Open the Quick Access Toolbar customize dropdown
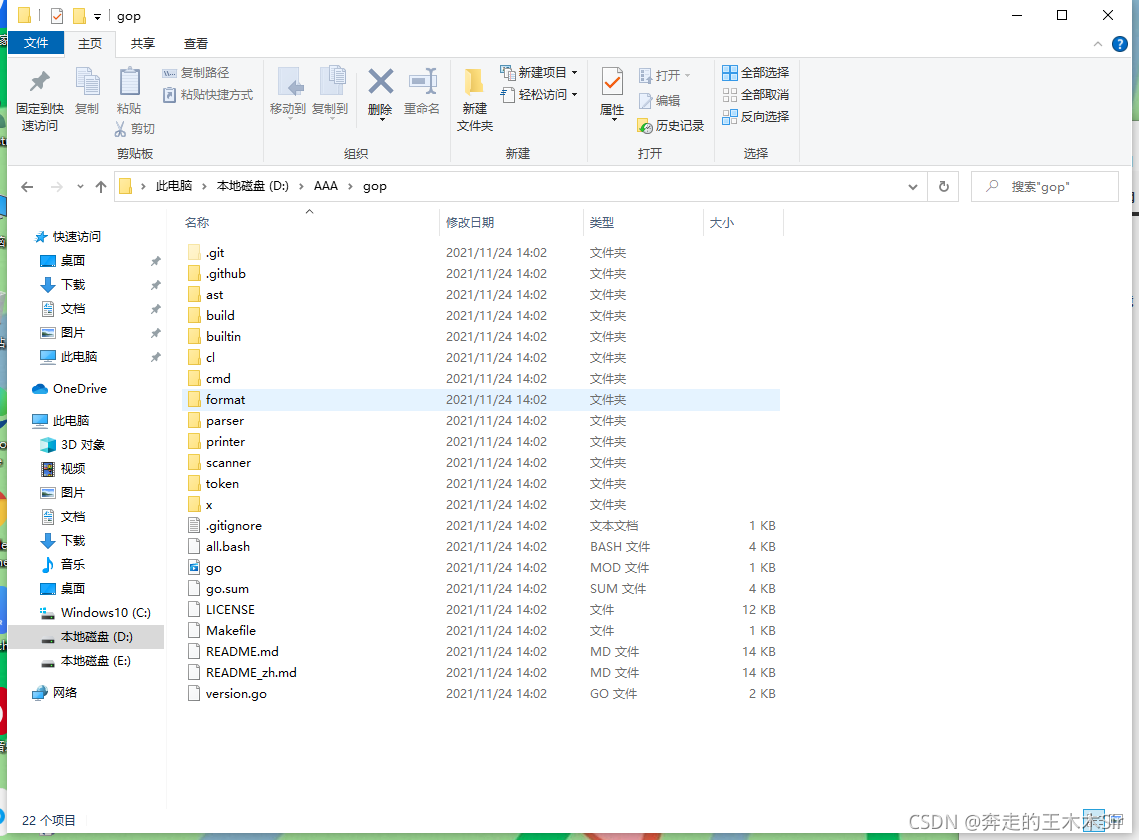Image resolution: width=1139 pixels, height=840 pixels. (97, 16)
